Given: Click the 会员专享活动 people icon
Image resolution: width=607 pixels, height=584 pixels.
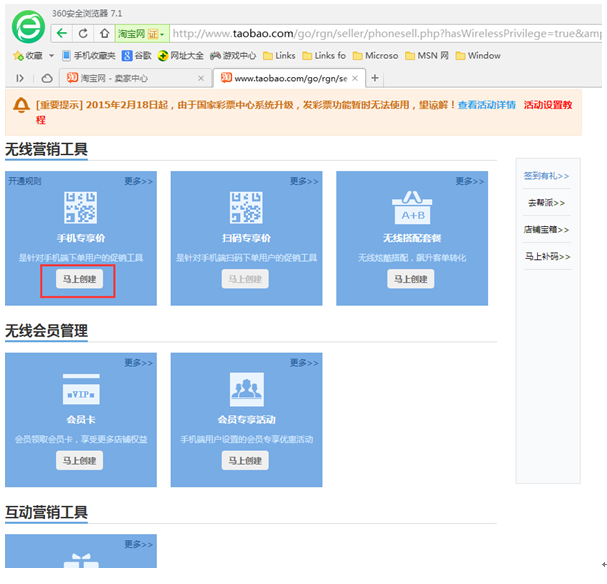Looking at the screenshot, I should pyautogui.click(x=247, y=389).
